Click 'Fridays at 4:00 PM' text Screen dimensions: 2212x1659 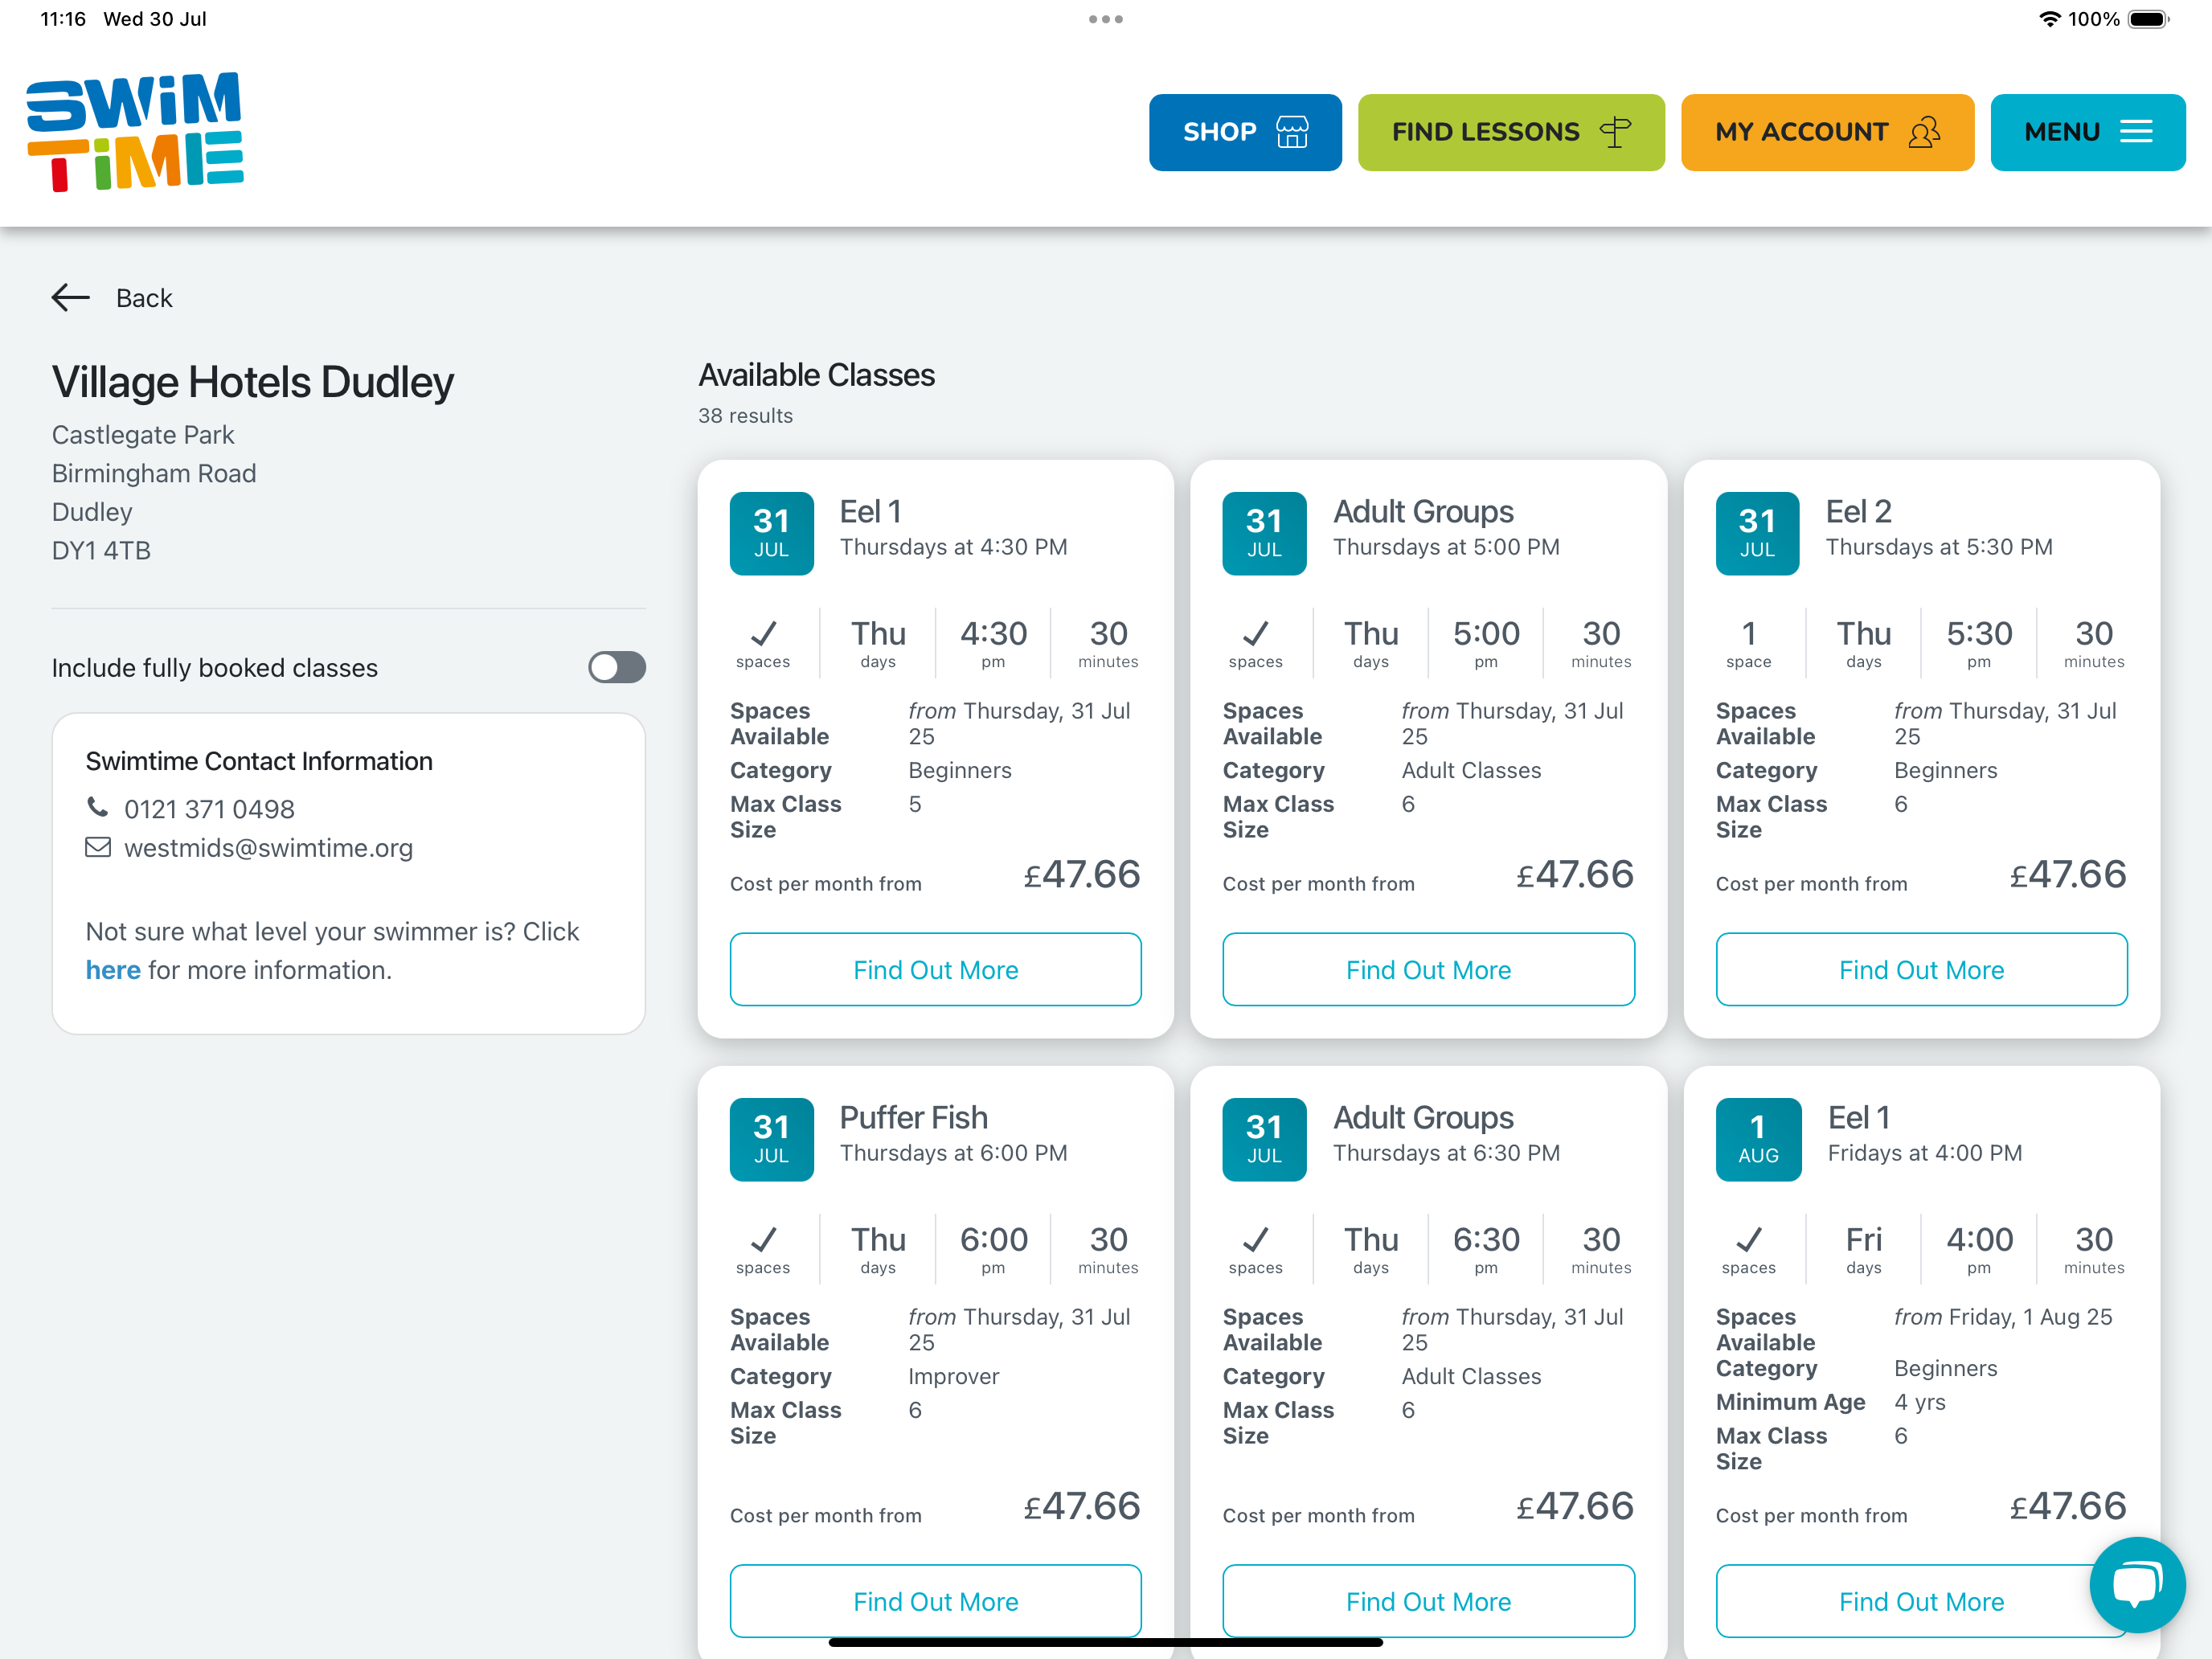[x=1924, y=1152]
